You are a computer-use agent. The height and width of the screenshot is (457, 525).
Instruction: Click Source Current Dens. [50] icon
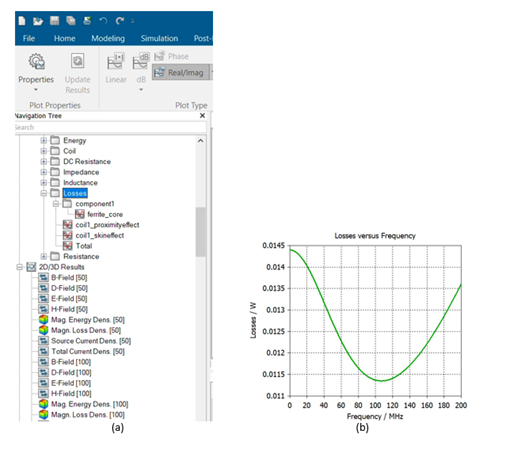43,341
